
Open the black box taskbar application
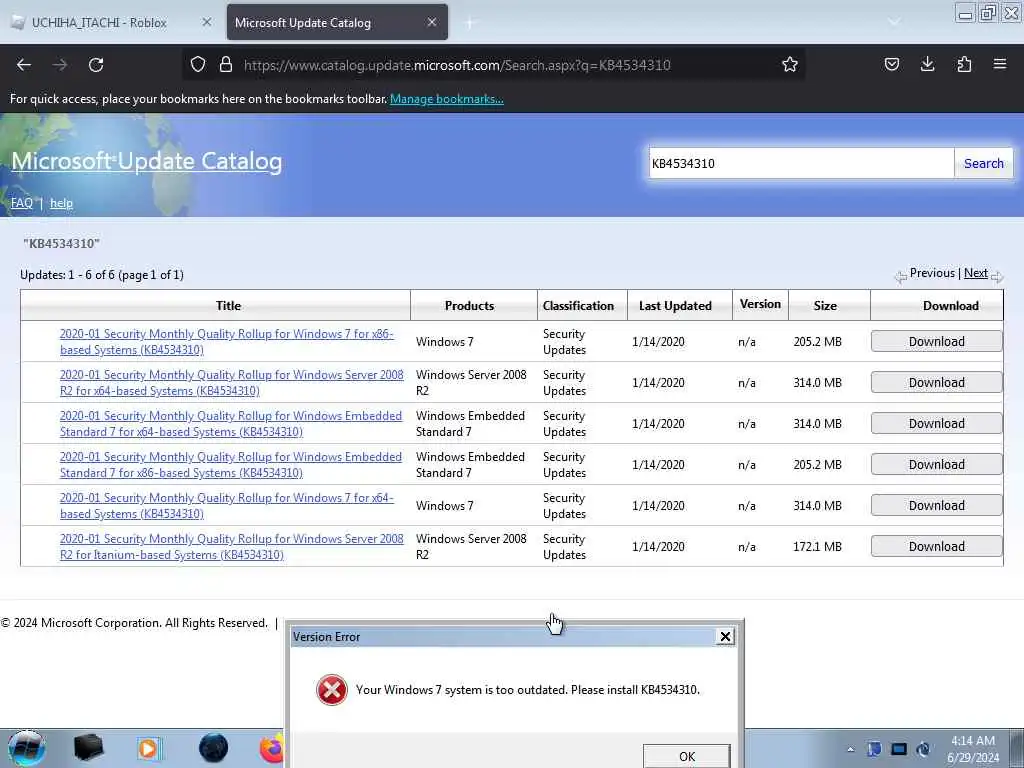(88, 748)
